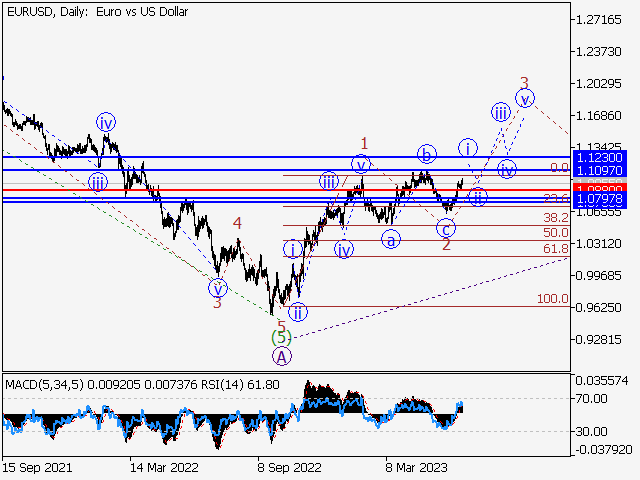Select the purple dashed rising trendline
This screenshot has height=480, width=640.
pos(431,298)
